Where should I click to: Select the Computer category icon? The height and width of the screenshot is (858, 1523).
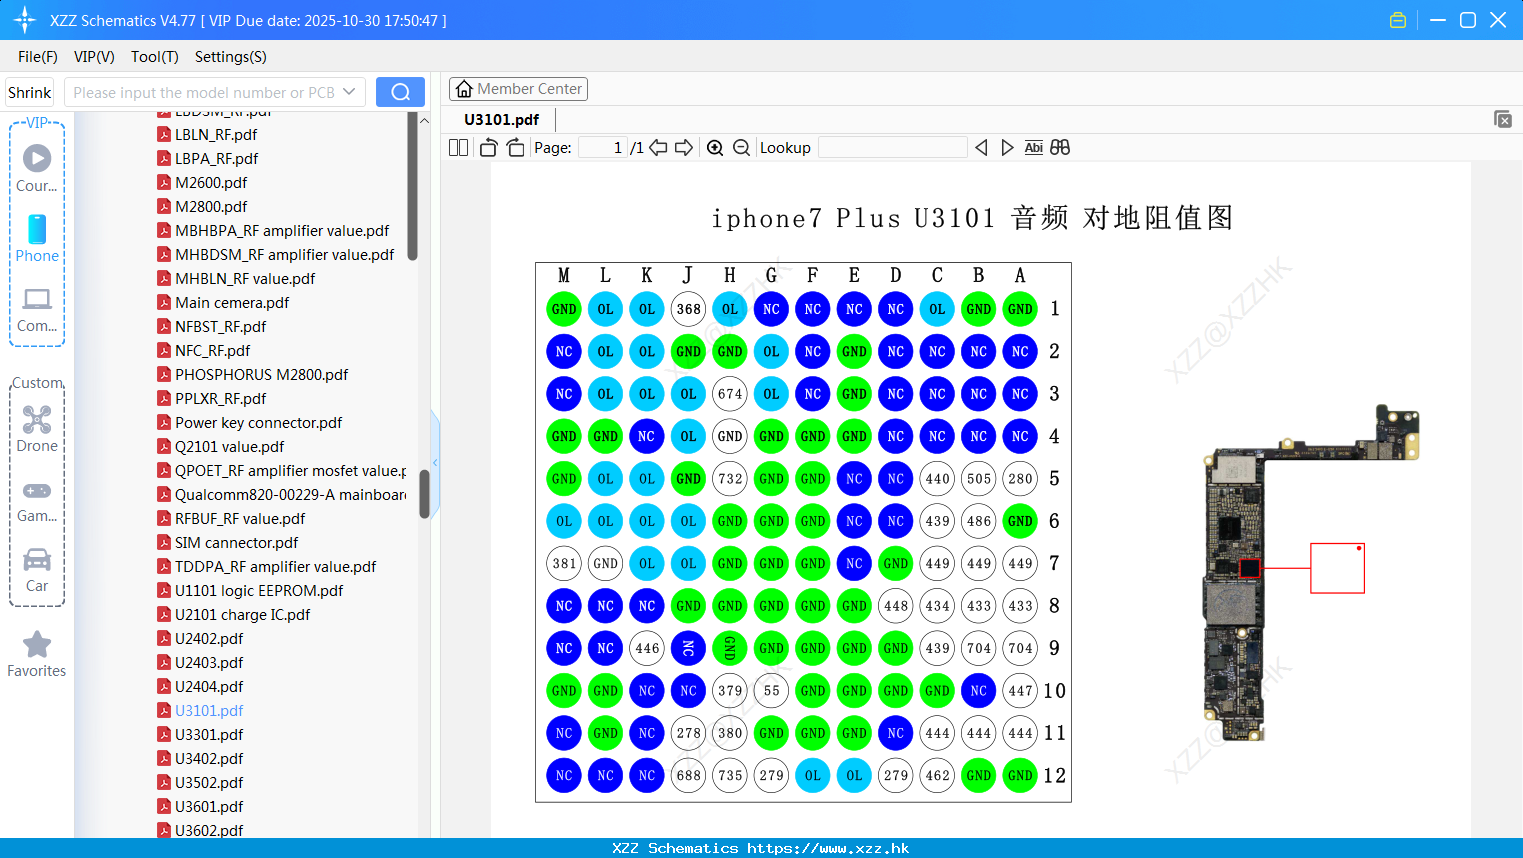[x=37, y=309]
